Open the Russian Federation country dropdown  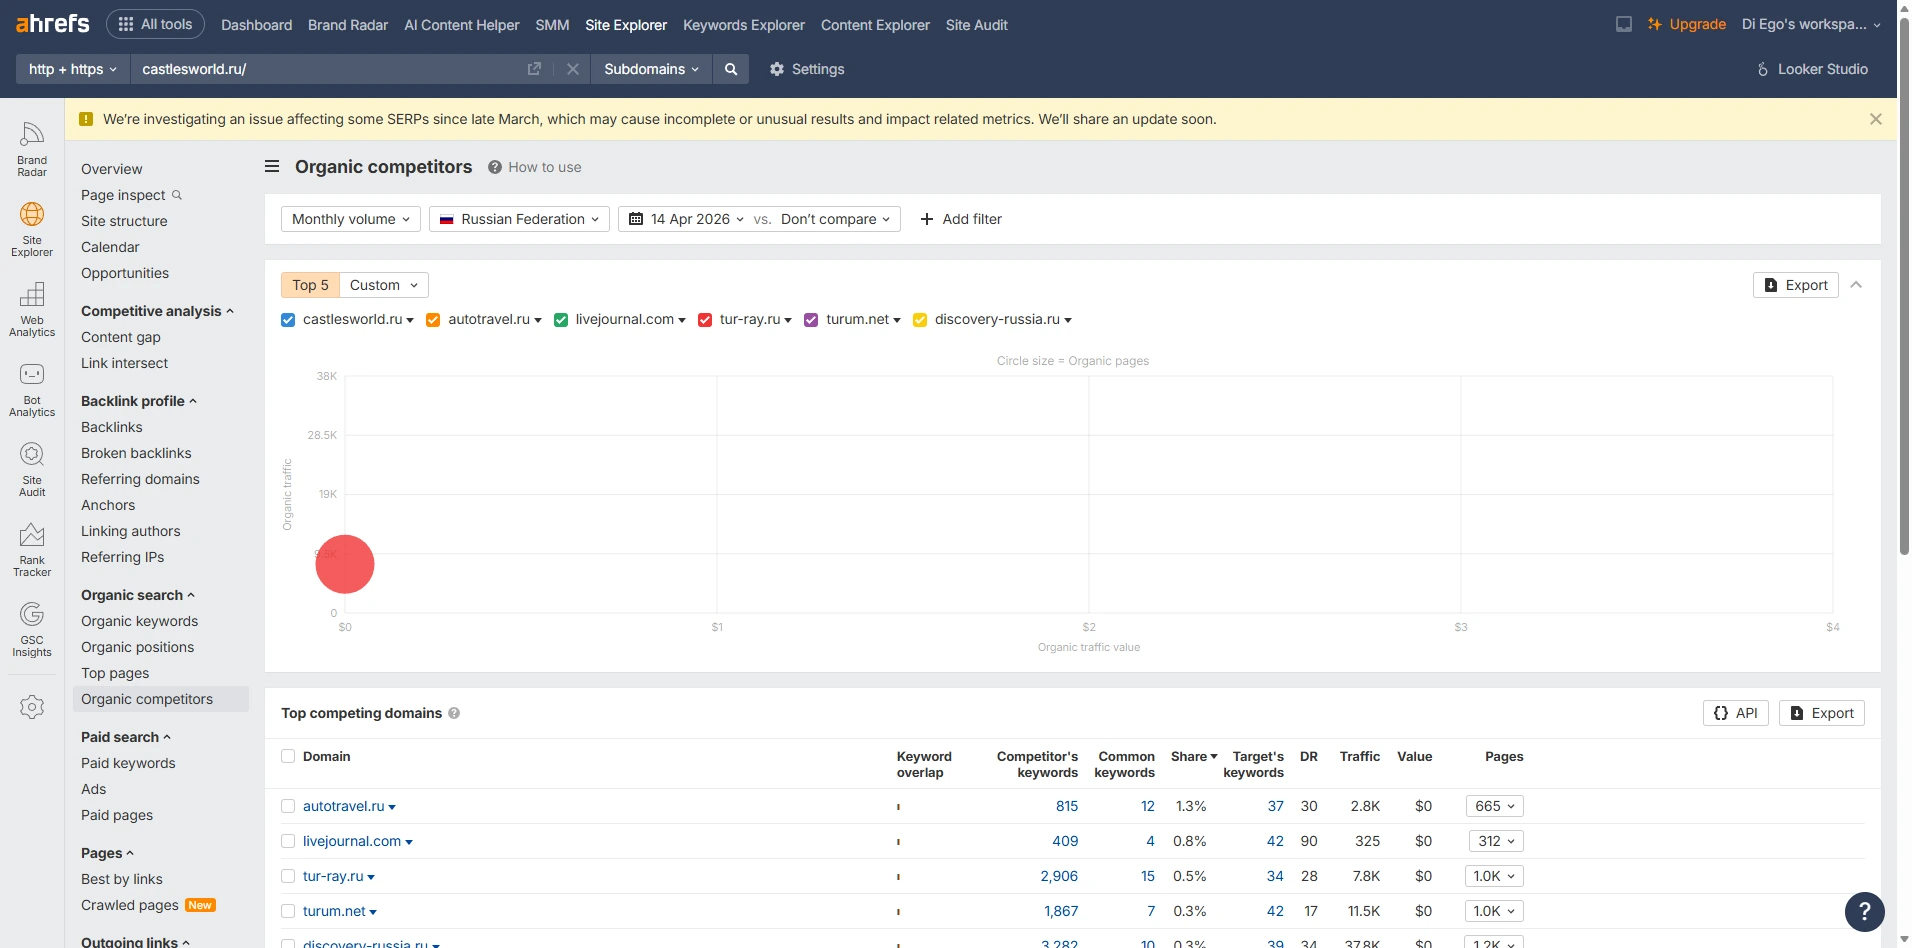pos(519,219)
